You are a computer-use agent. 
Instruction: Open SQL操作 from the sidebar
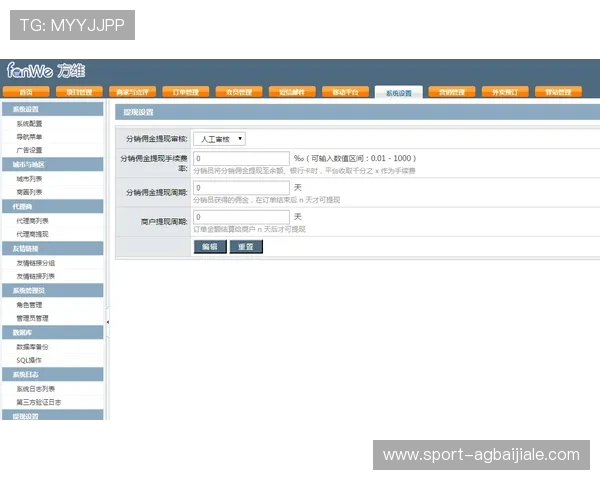click(28, 359)
